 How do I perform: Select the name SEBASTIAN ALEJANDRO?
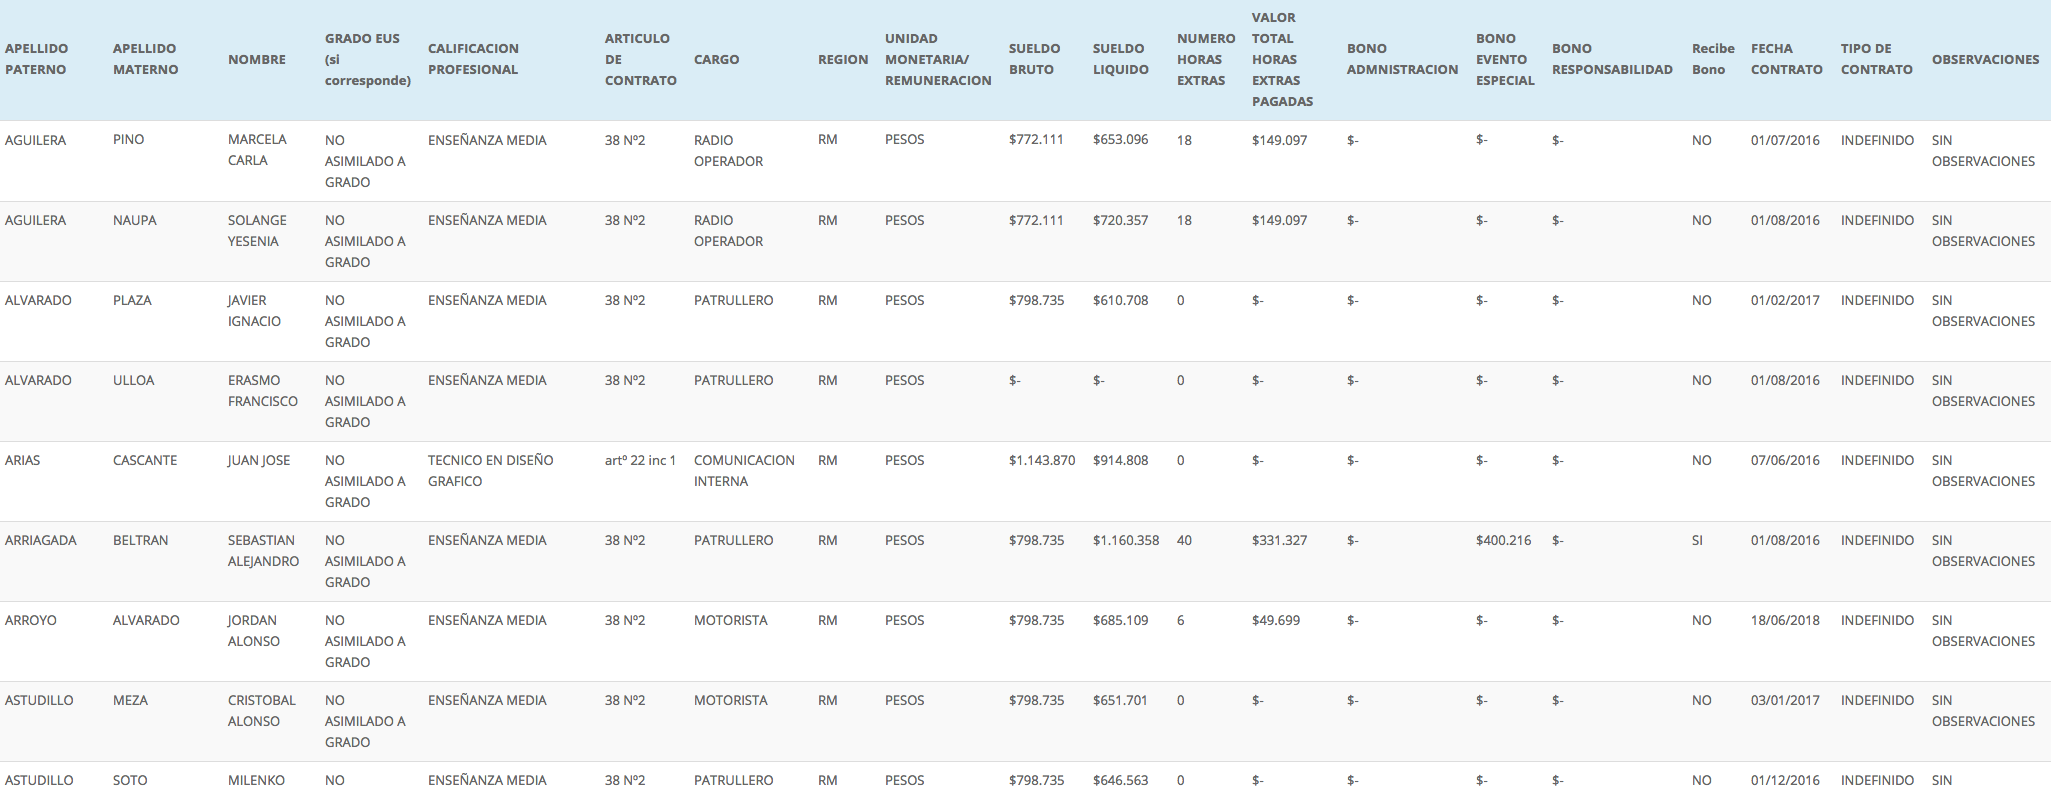264,551
